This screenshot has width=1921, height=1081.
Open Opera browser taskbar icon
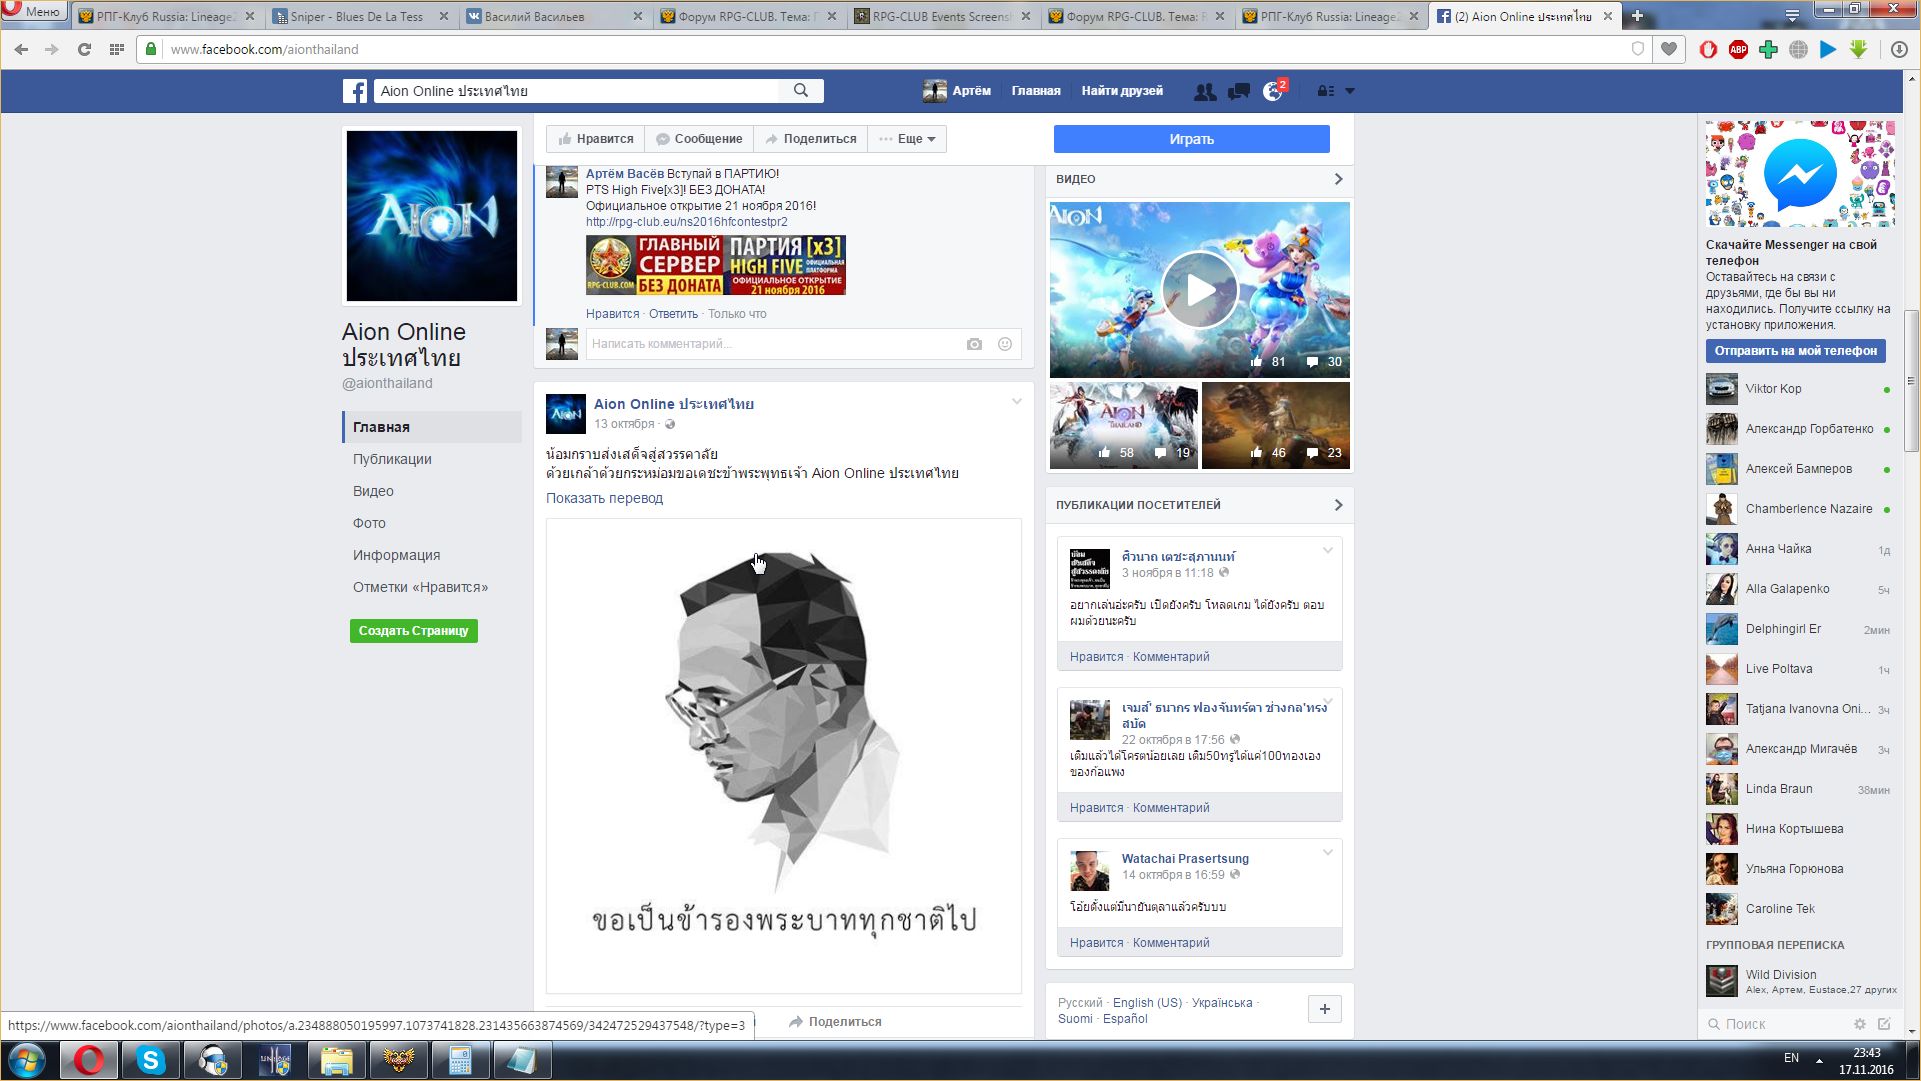coord(89,1060)
